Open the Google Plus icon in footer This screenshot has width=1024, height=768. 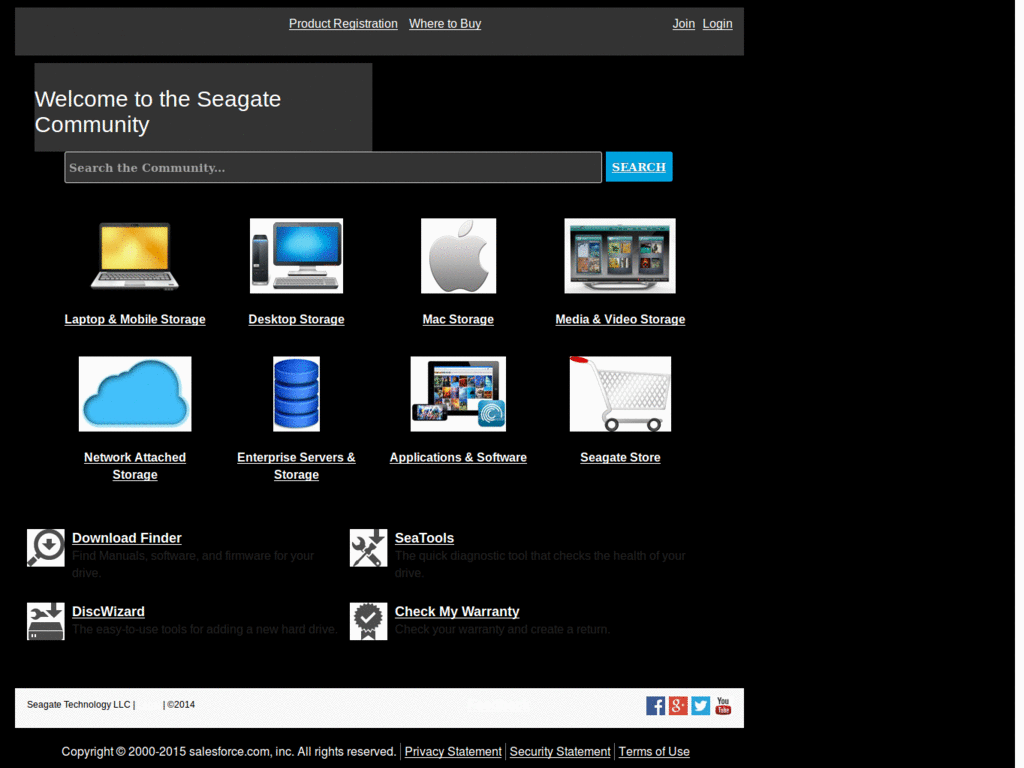click(678, 706)
